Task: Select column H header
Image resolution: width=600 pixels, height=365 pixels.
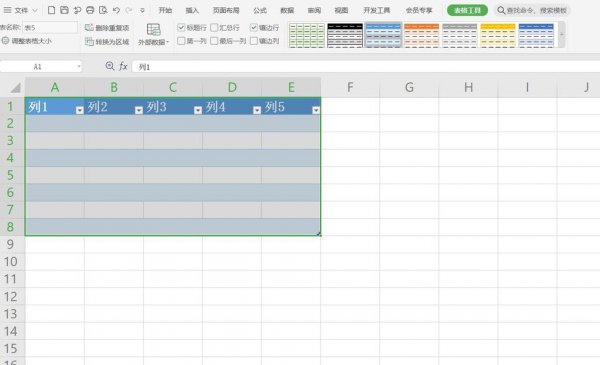Action: [468, 87]
